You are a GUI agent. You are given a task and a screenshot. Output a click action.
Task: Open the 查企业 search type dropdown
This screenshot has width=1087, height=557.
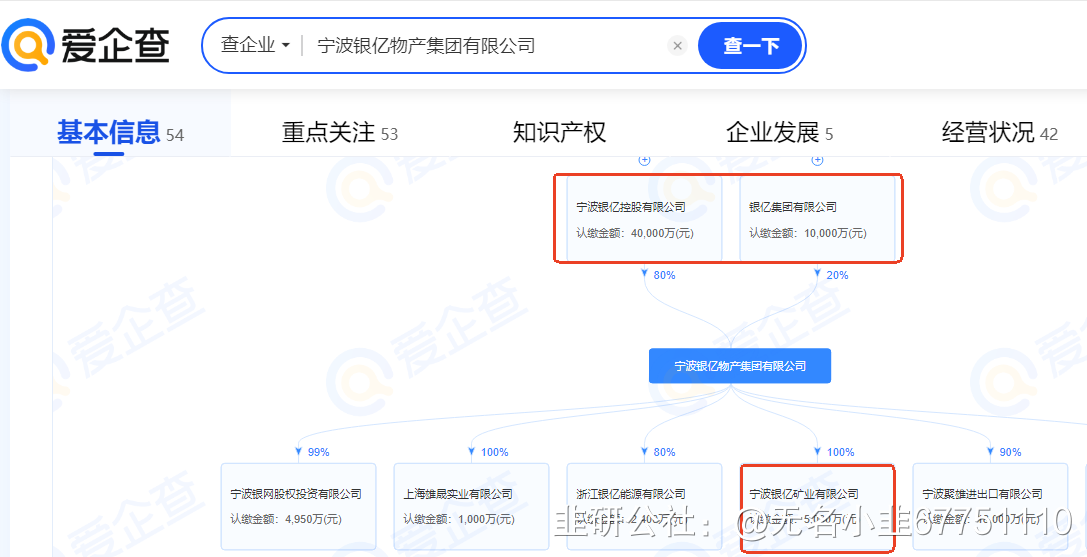point(255,46)
